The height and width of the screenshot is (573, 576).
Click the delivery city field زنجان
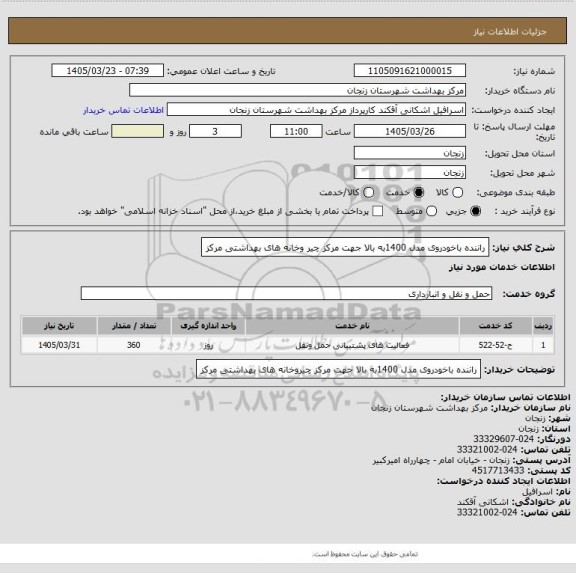410,173
